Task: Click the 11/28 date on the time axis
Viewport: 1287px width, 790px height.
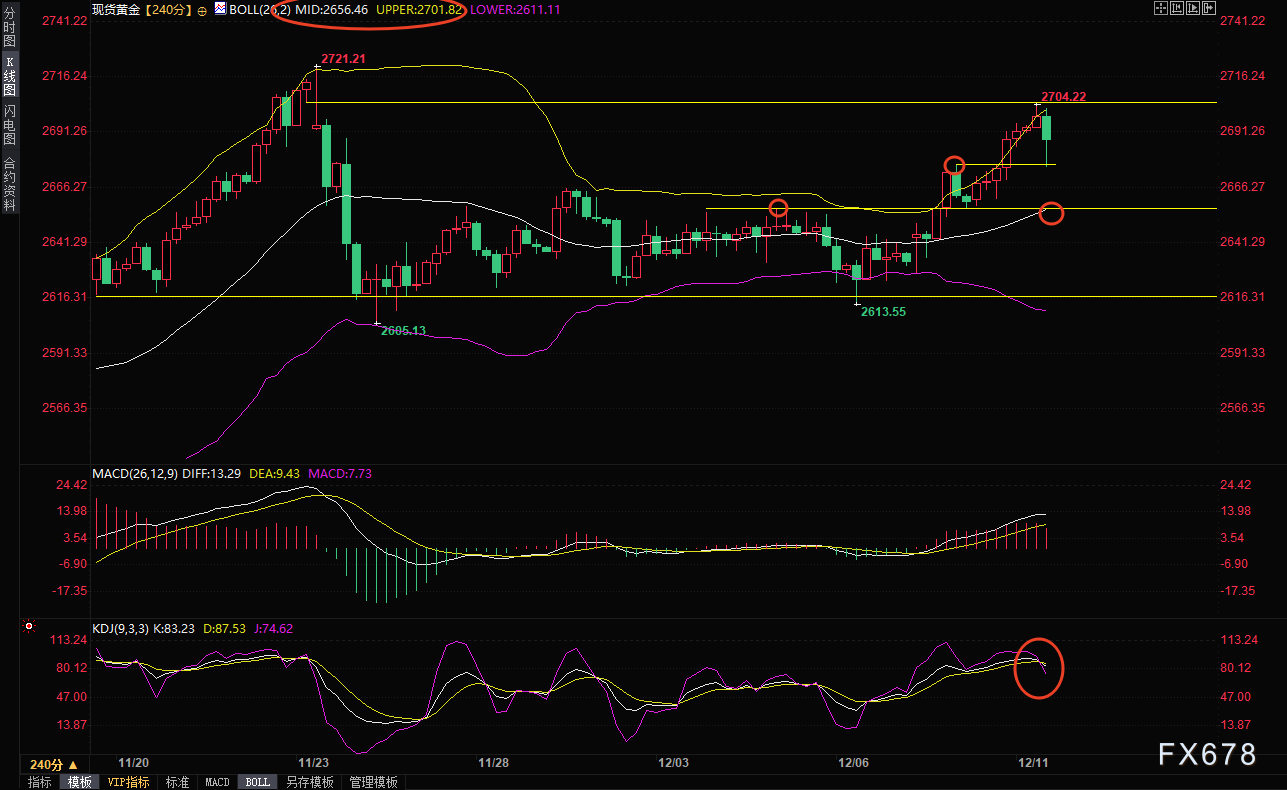Action: pos(494,763)
